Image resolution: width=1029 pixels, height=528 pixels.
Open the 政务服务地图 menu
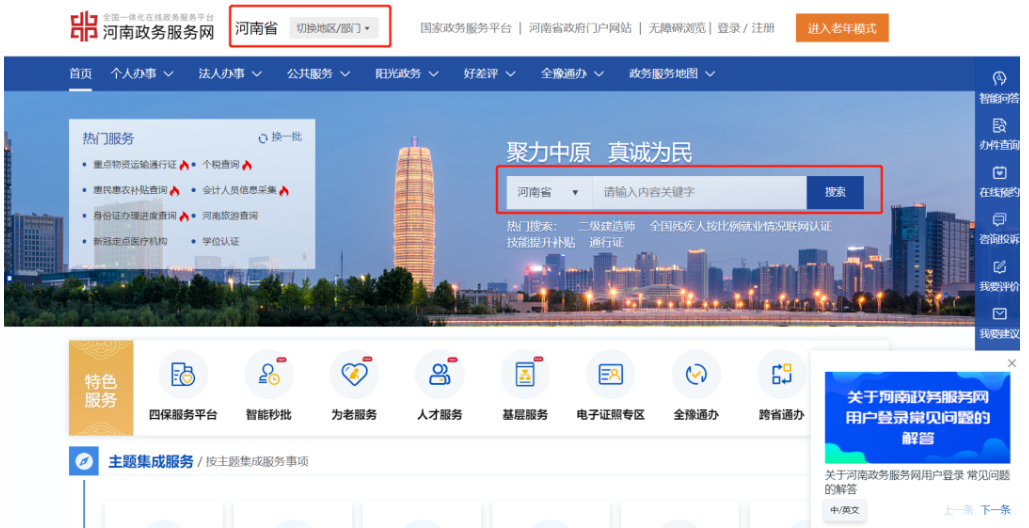(670, 73)
